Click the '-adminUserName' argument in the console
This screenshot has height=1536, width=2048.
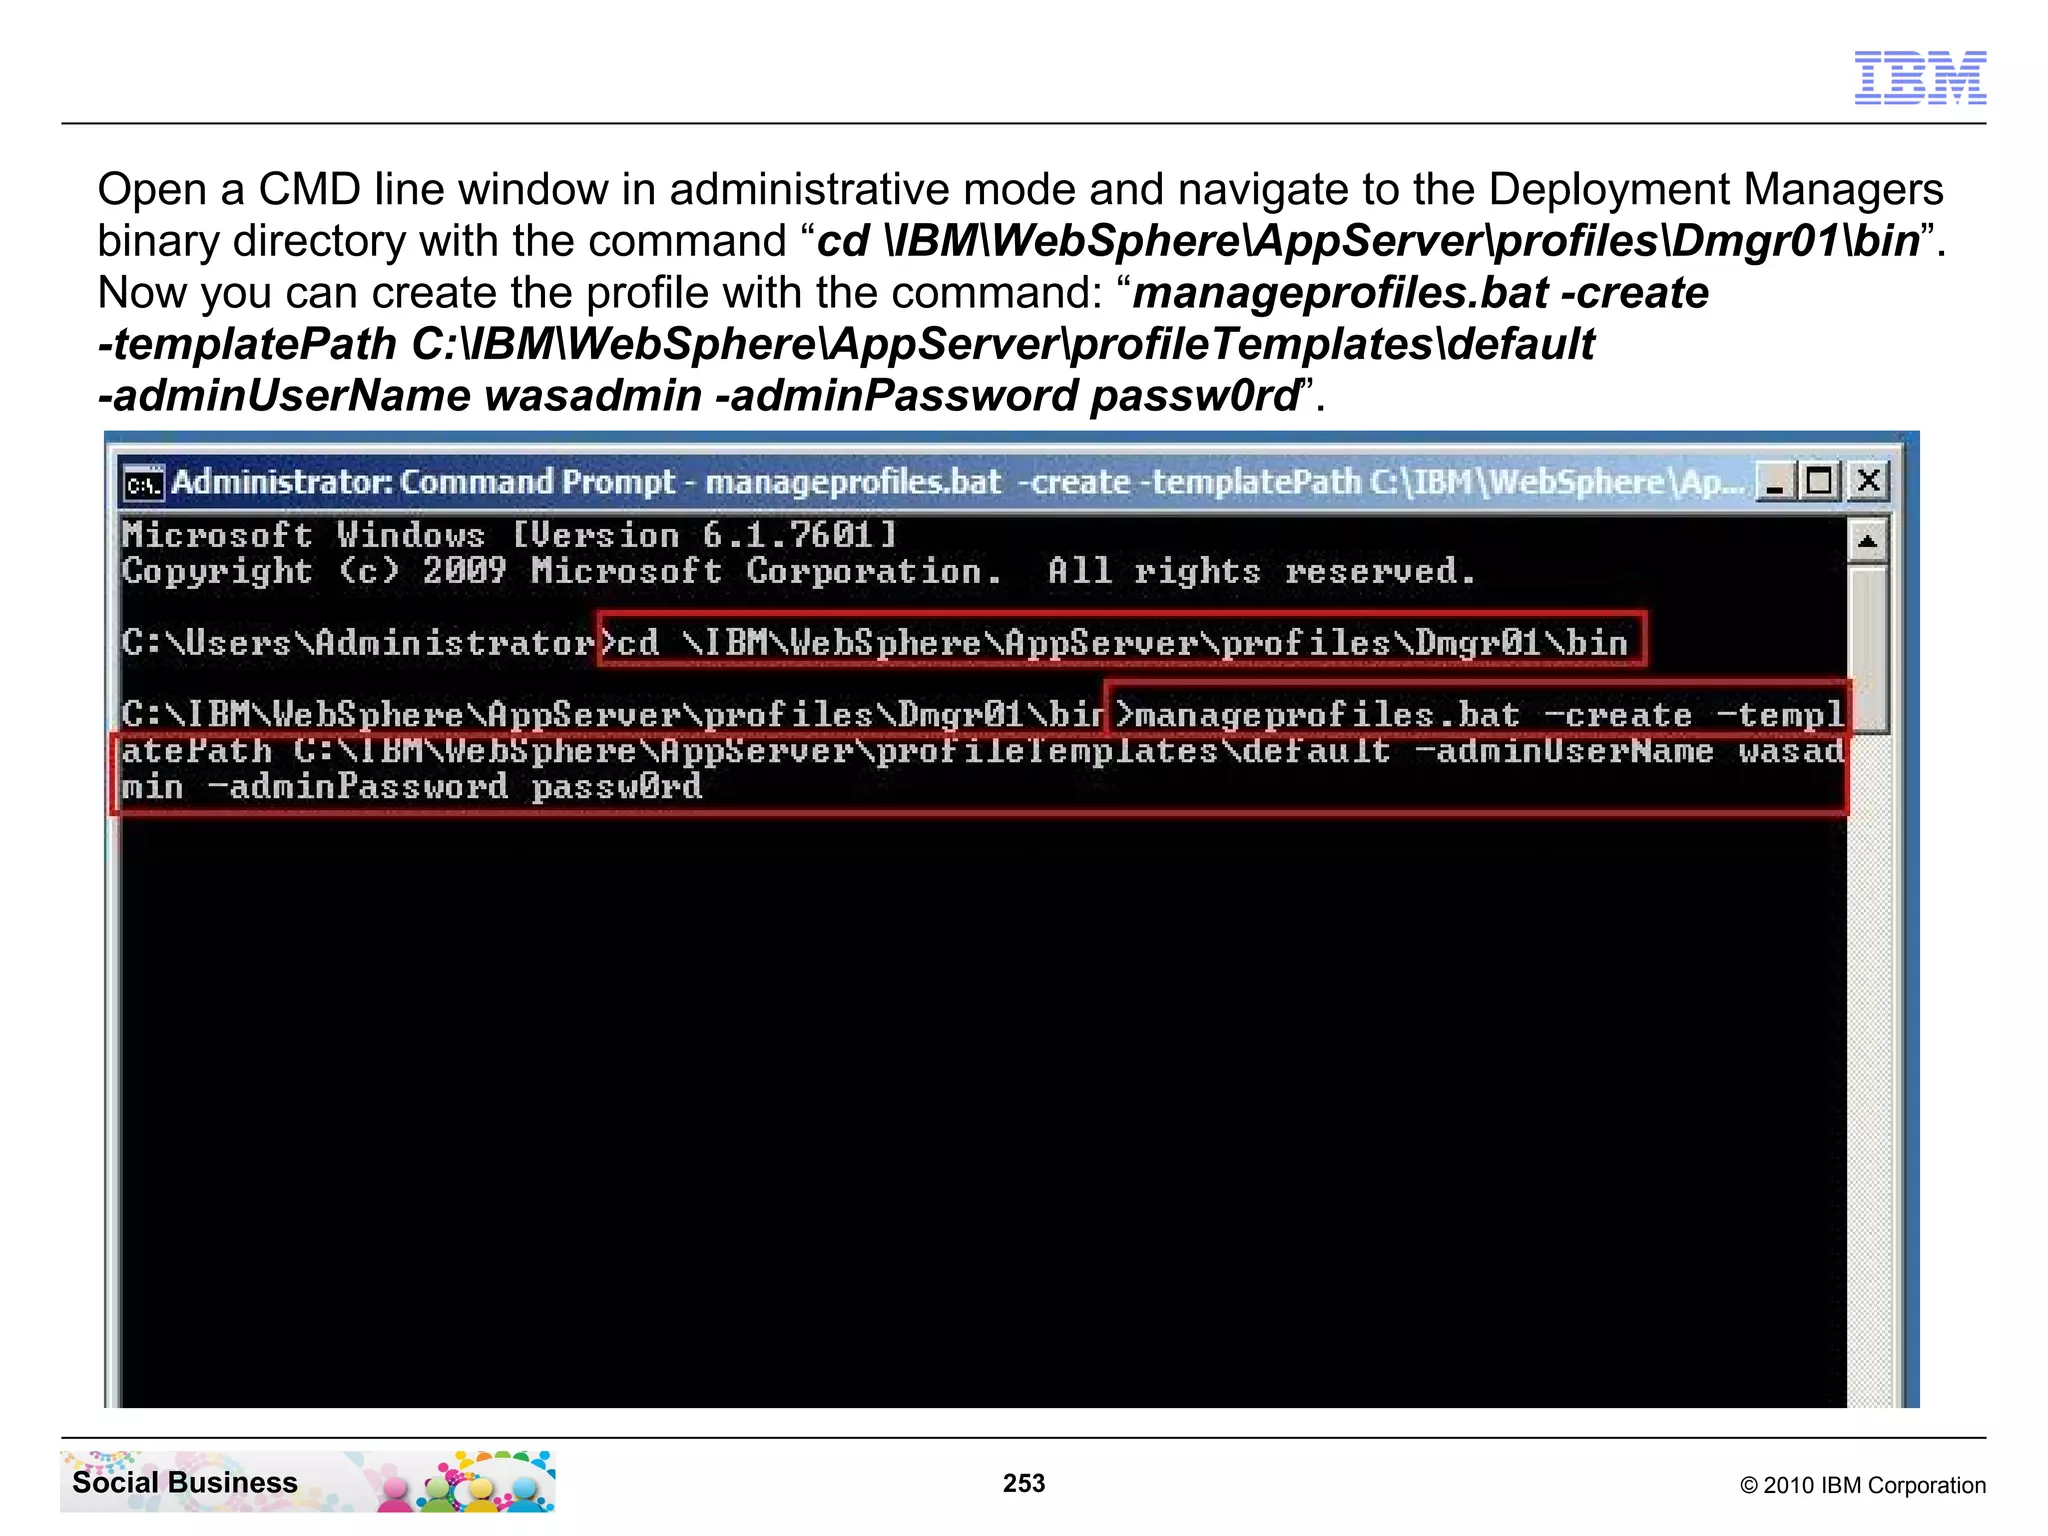point(1564,751)
